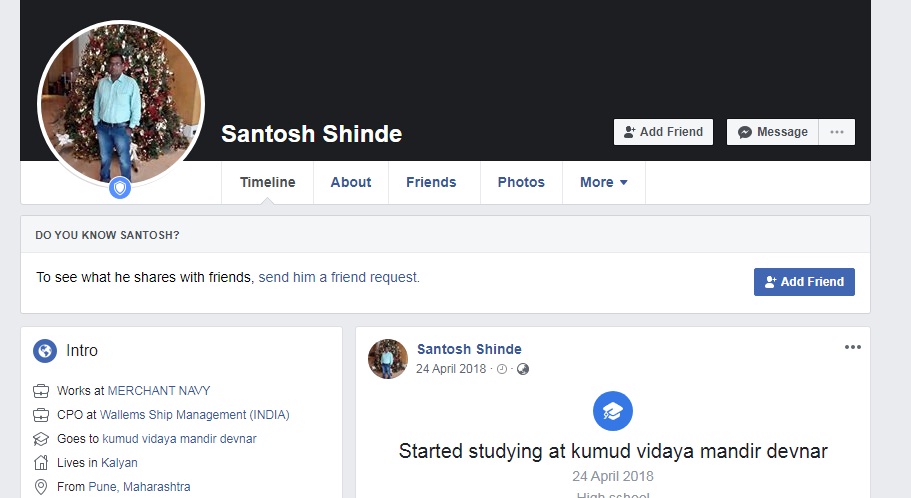Click the home icon next to Lives in
The width and height of the screenshot is (911, 498).
pyautogui.click(x=41, y=463)
